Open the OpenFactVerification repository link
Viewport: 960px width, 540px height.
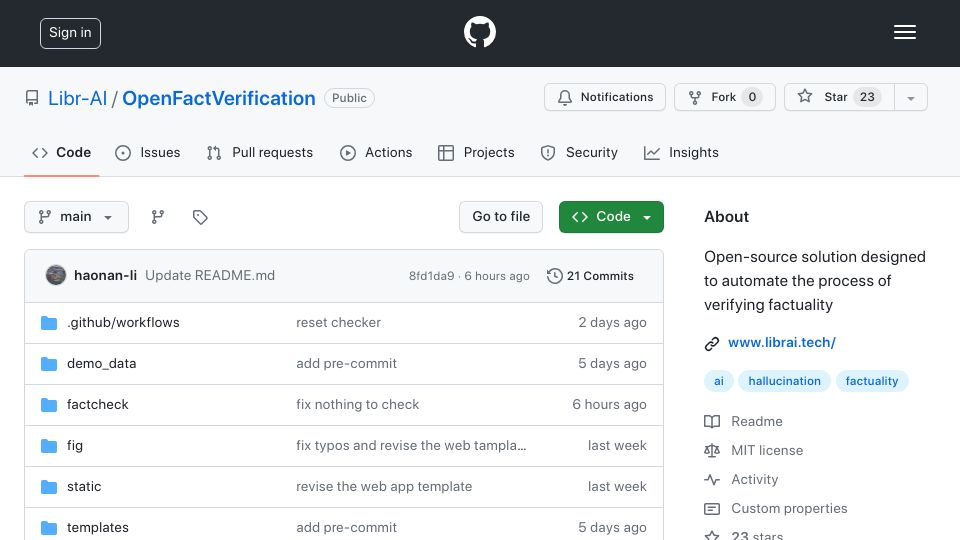pyautogui.click(x=219, y=98)
